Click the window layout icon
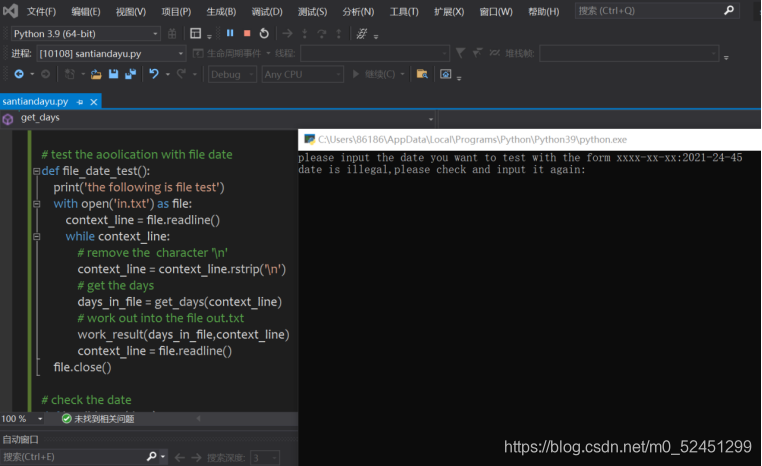 point(195,33)
